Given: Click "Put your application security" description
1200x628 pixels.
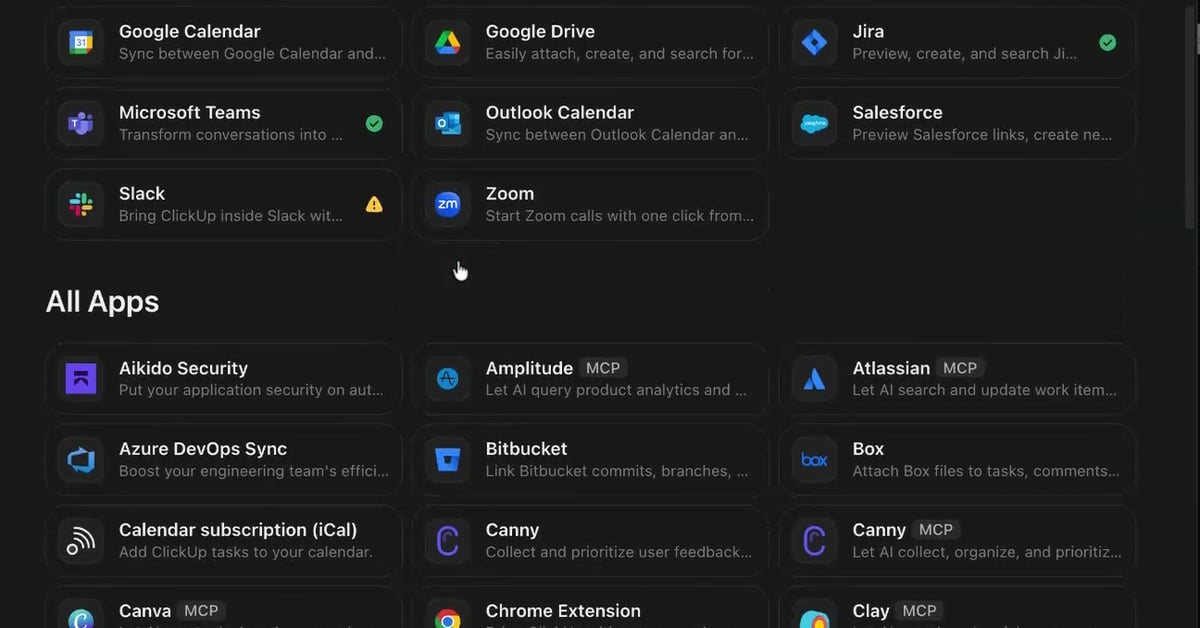Looking at the screenshot, I should coord(251,390).
